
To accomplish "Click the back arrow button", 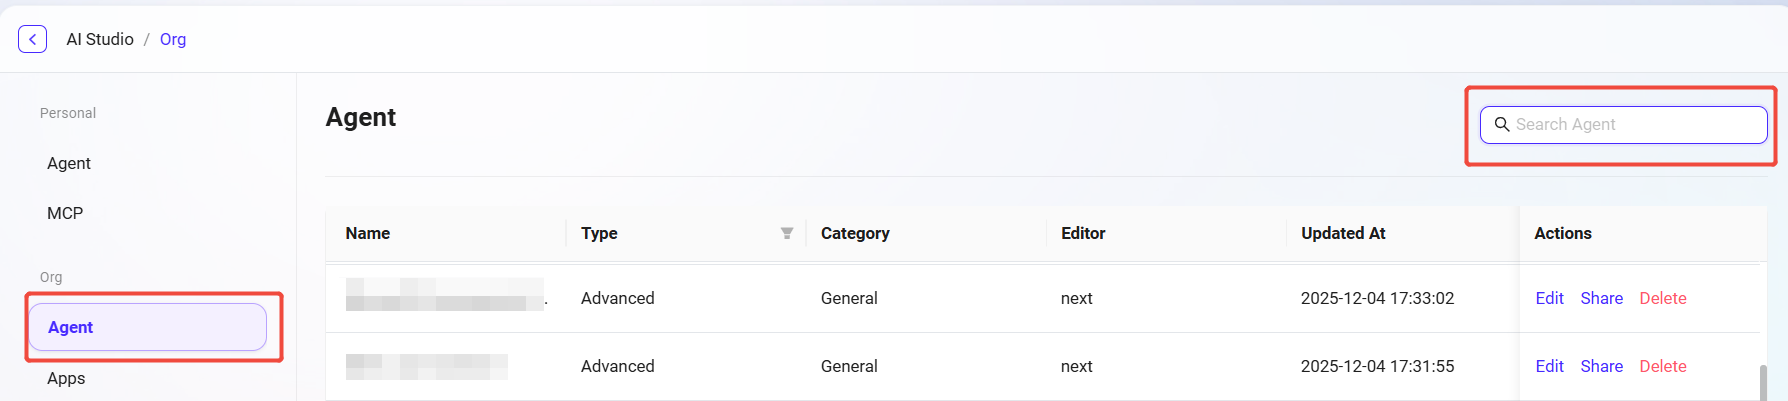I will [32, 39].
